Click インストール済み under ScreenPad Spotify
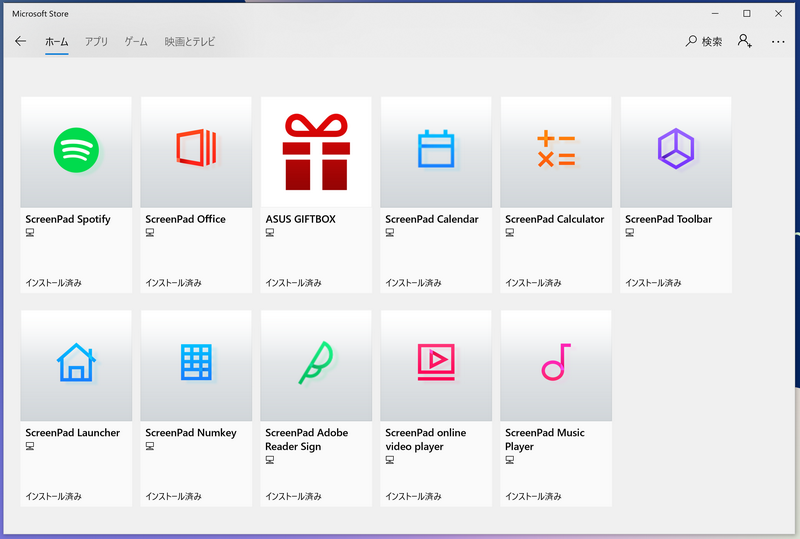Screen dimensions: 800x539 click(x=54, y=283)
